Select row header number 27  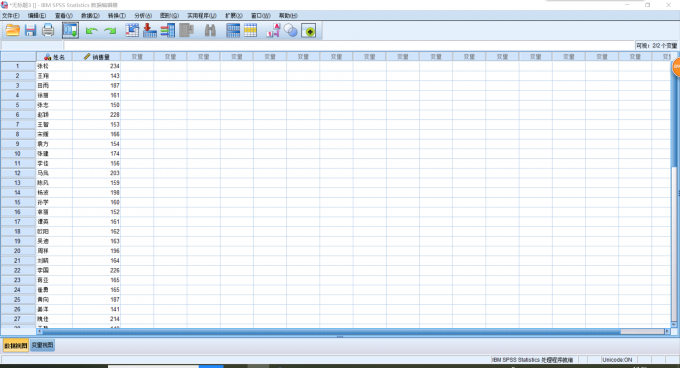coord(18,319)
